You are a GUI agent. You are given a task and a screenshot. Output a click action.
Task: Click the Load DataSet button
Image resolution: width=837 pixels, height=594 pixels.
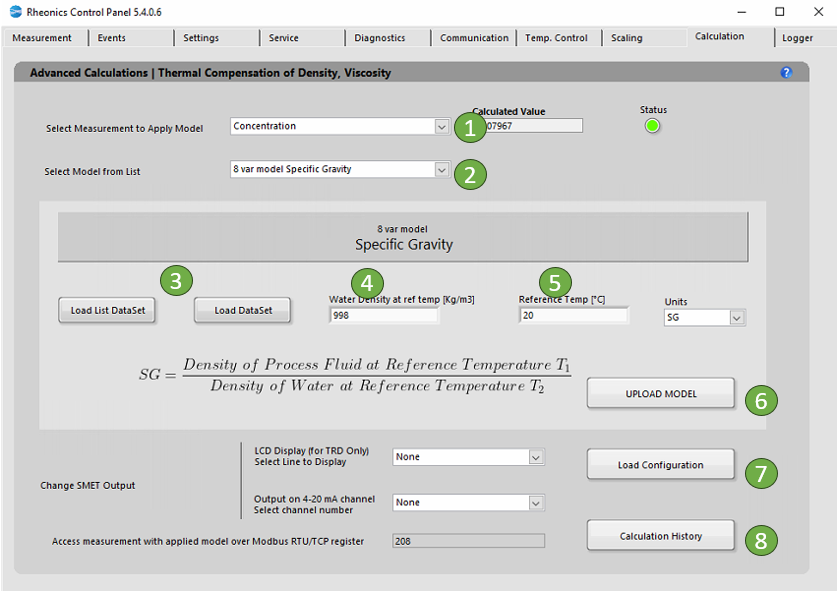pyautogui.click(x=243, y=311)
